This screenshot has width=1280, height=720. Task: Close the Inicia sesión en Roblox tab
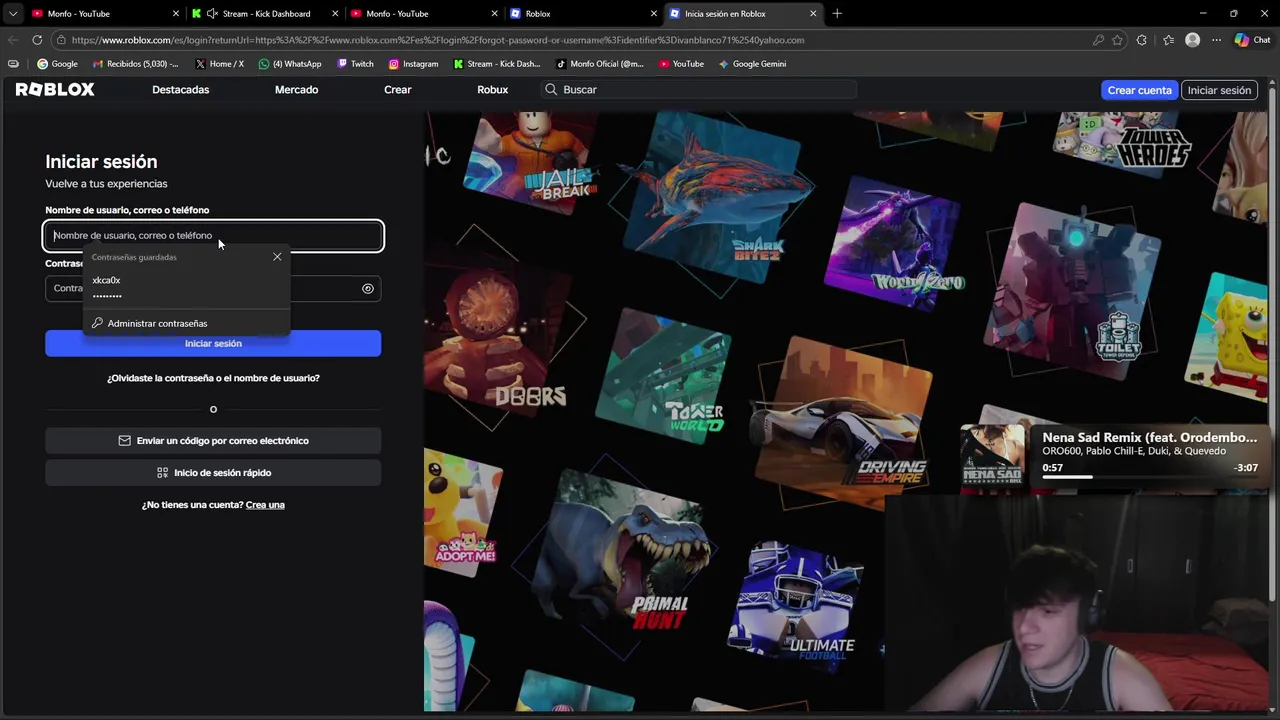(813, 14)
